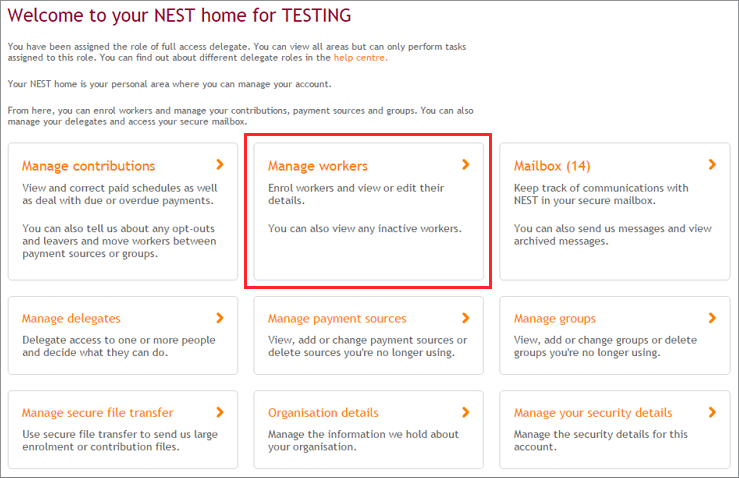Open Manage payment sources heading
Screen dimensions: 739x478
pos(337,319)
